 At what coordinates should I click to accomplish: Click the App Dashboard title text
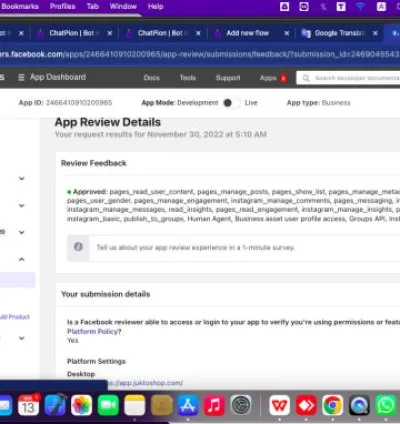(x=58, y=77)
